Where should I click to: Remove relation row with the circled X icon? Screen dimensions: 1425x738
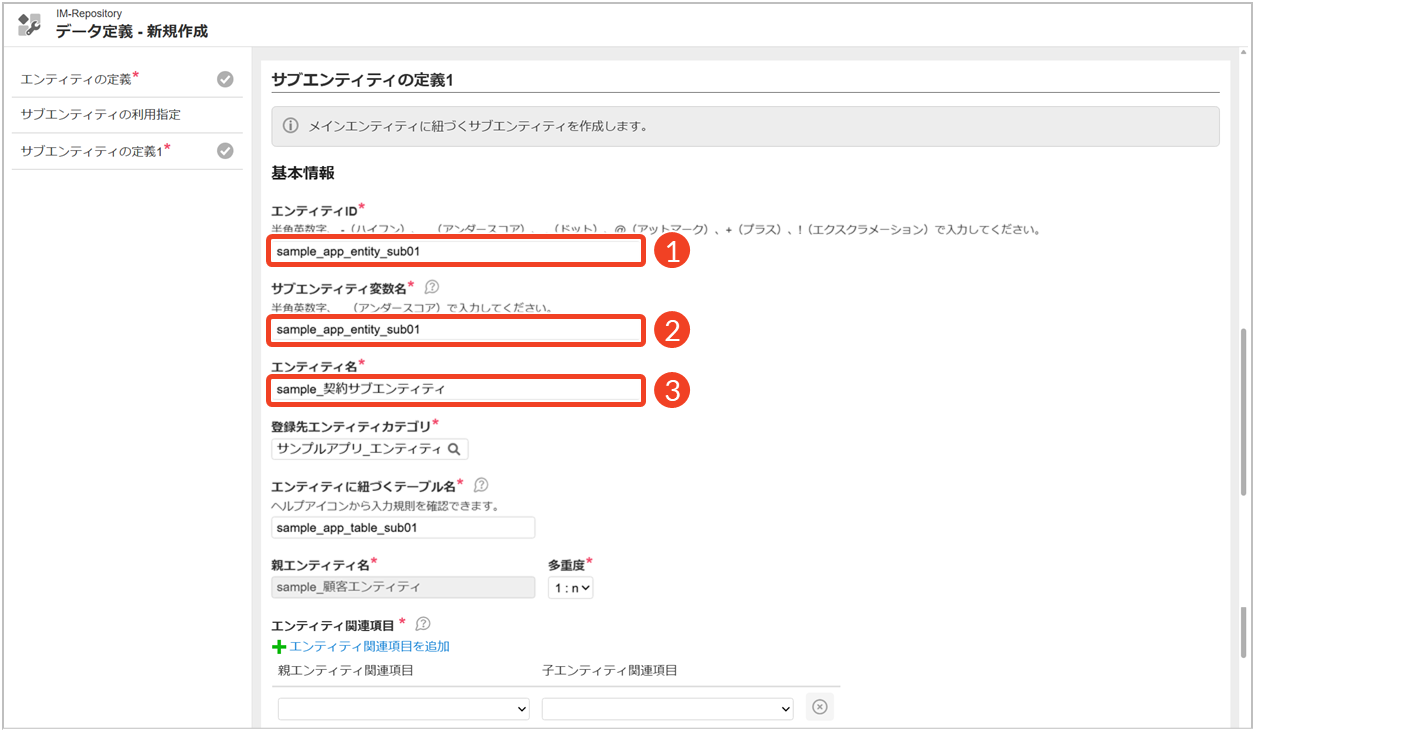[819, 707]
